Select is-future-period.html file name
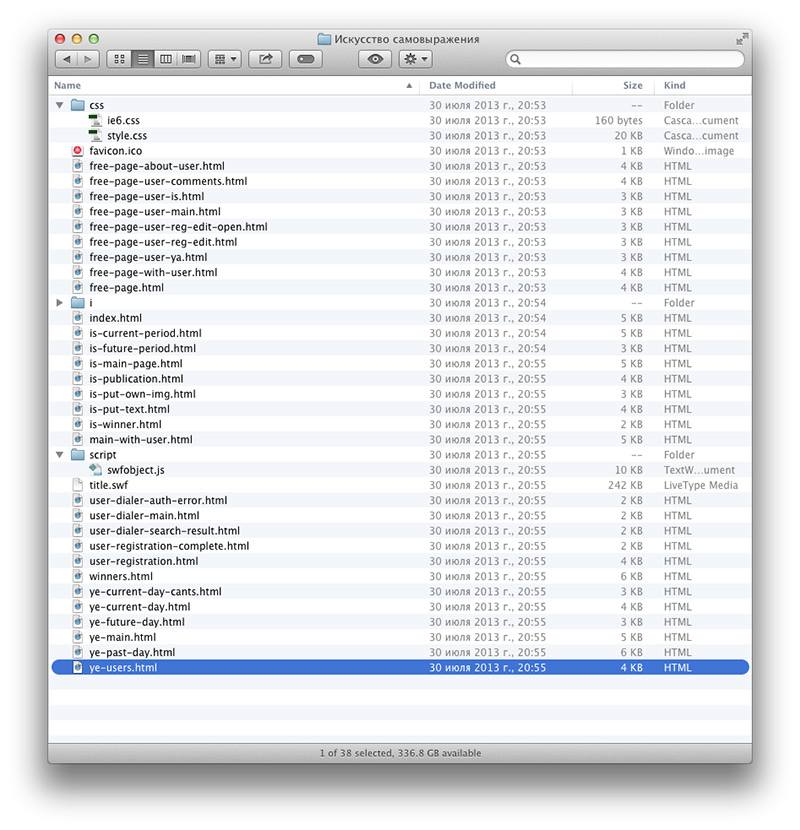This screenshot has height=830, width=800. tap(142, 348)
